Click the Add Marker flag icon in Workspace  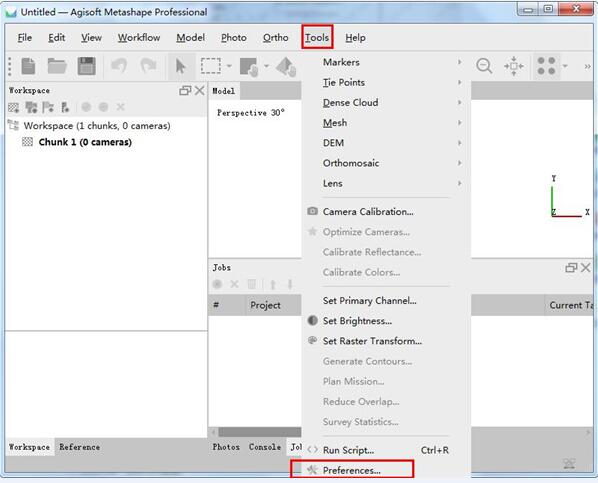point(48,108)
